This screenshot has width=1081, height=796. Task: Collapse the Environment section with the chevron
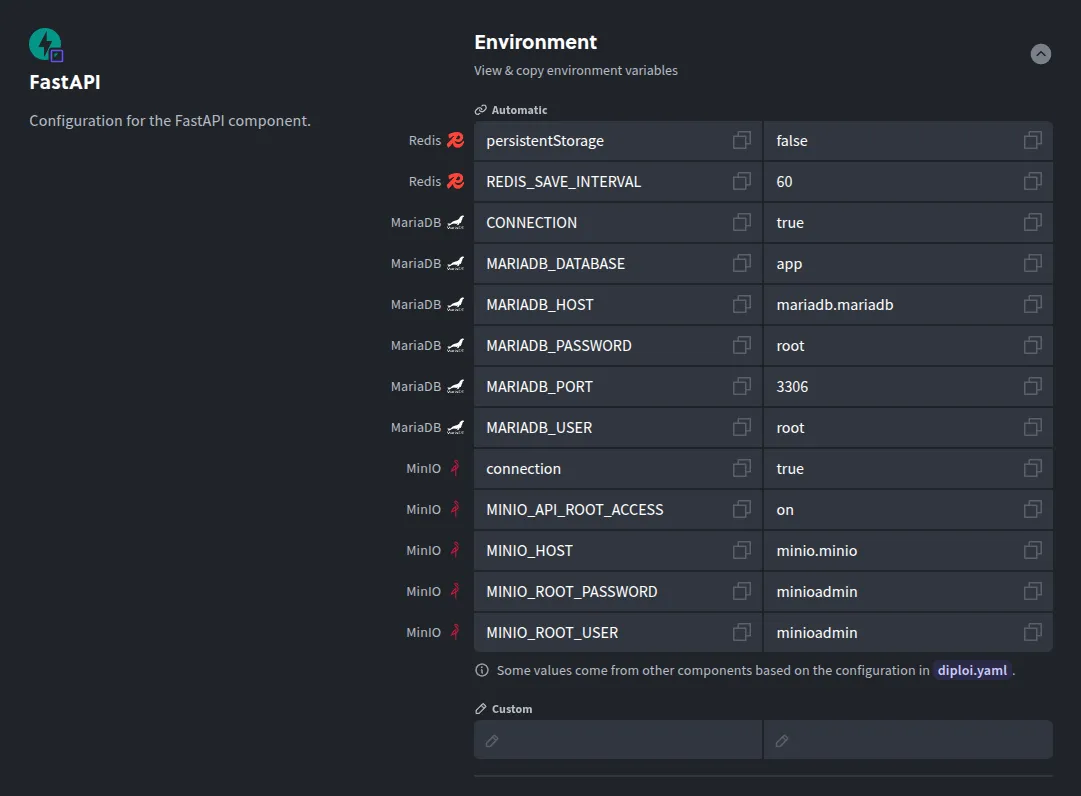point(1040,54)
